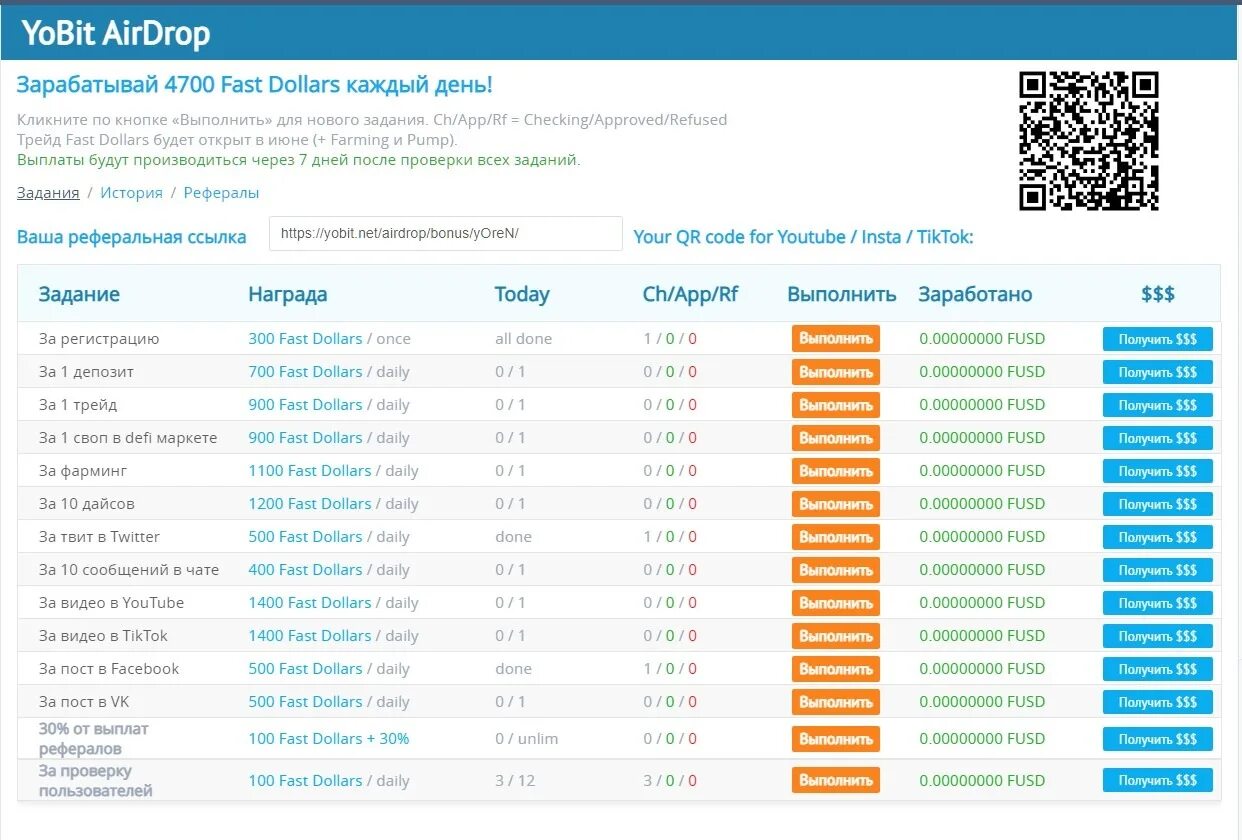
Task: Click the Задание column header
Action: 79,294
